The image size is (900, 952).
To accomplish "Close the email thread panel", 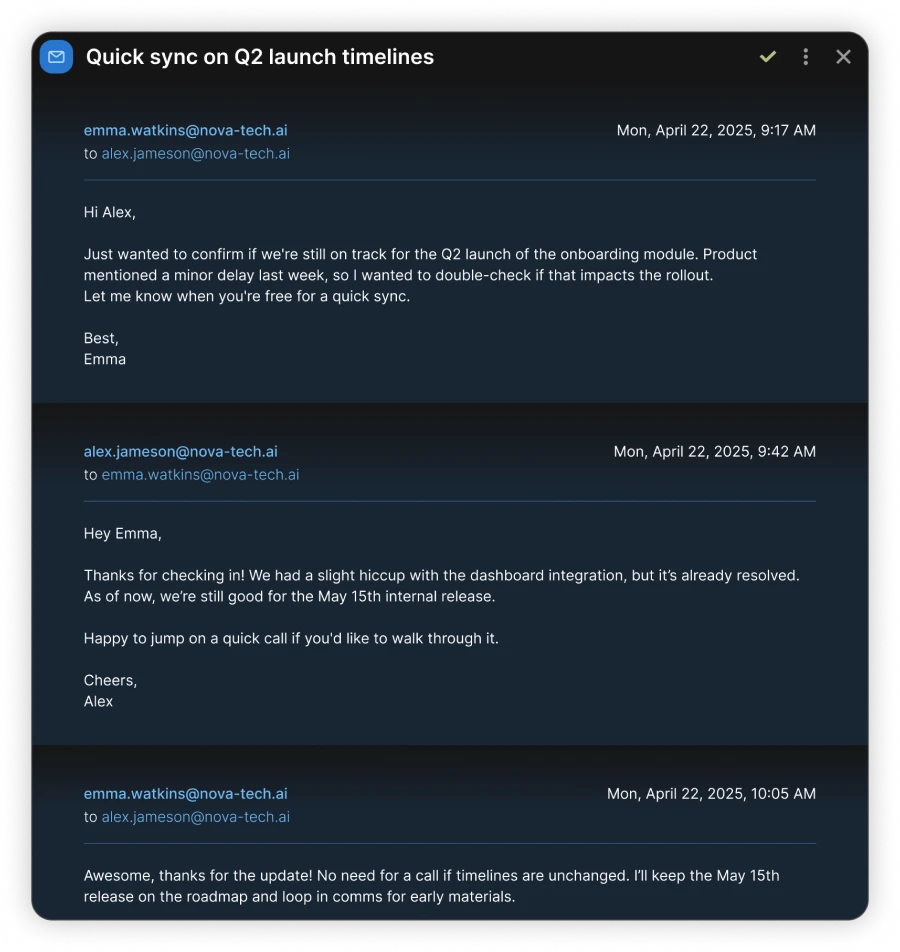I will [x=843, y=57].
